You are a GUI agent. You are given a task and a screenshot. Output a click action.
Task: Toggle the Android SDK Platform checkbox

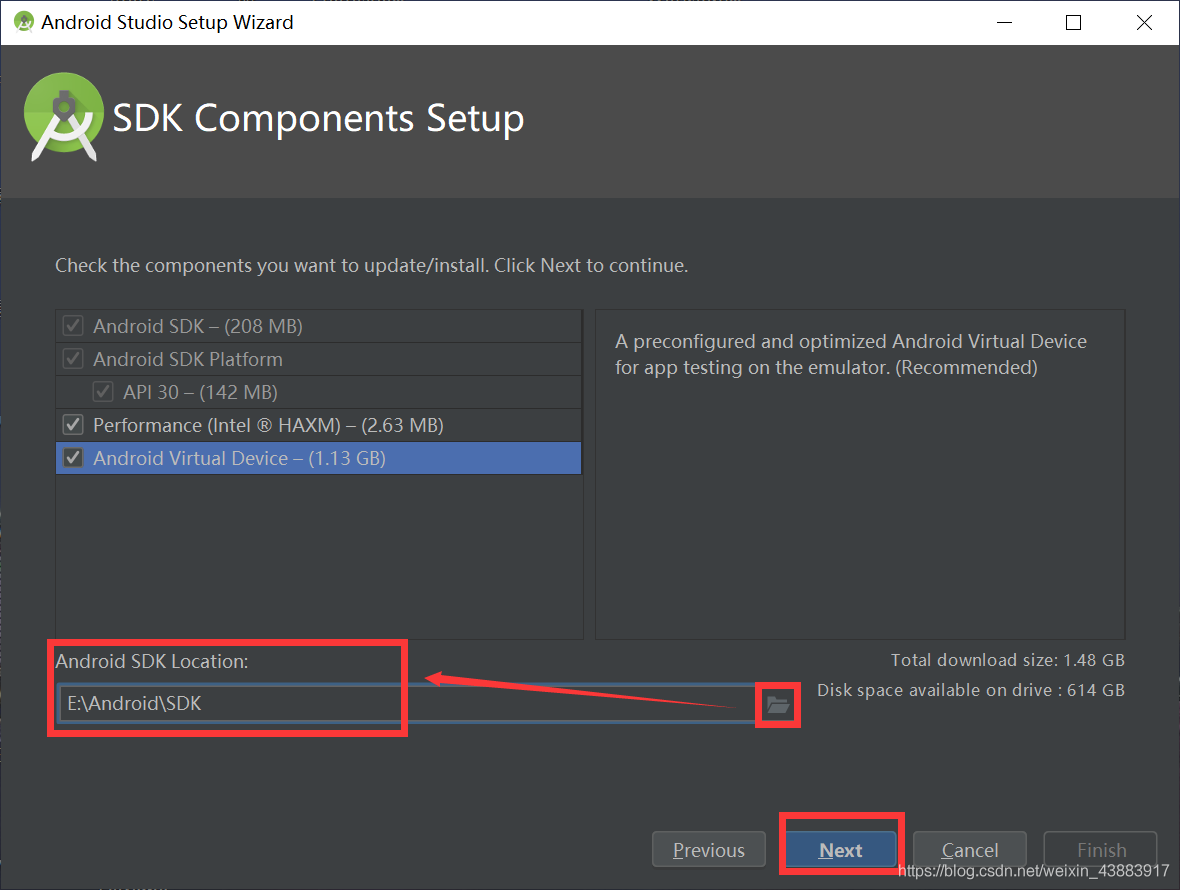tap(73, 359)
